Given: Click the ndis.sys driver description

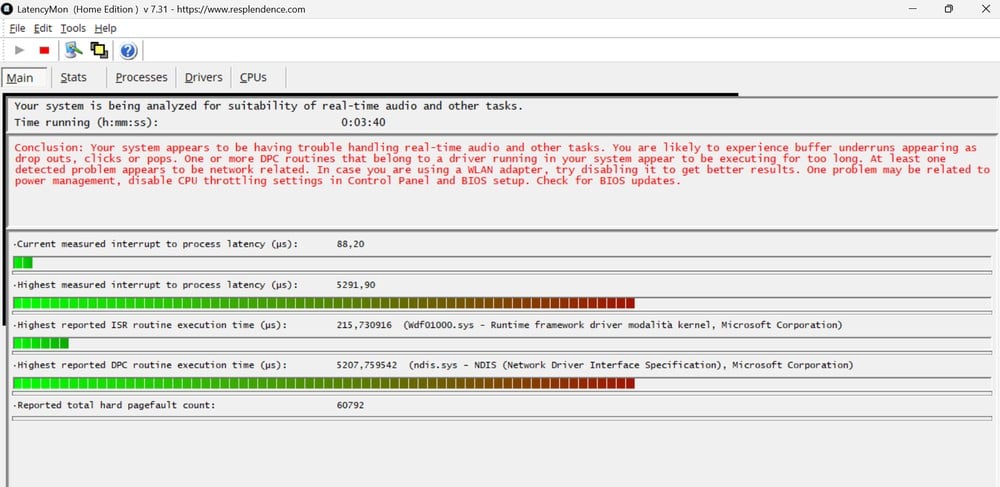Looking at the screenshot, I should click(x=631, y=365).
